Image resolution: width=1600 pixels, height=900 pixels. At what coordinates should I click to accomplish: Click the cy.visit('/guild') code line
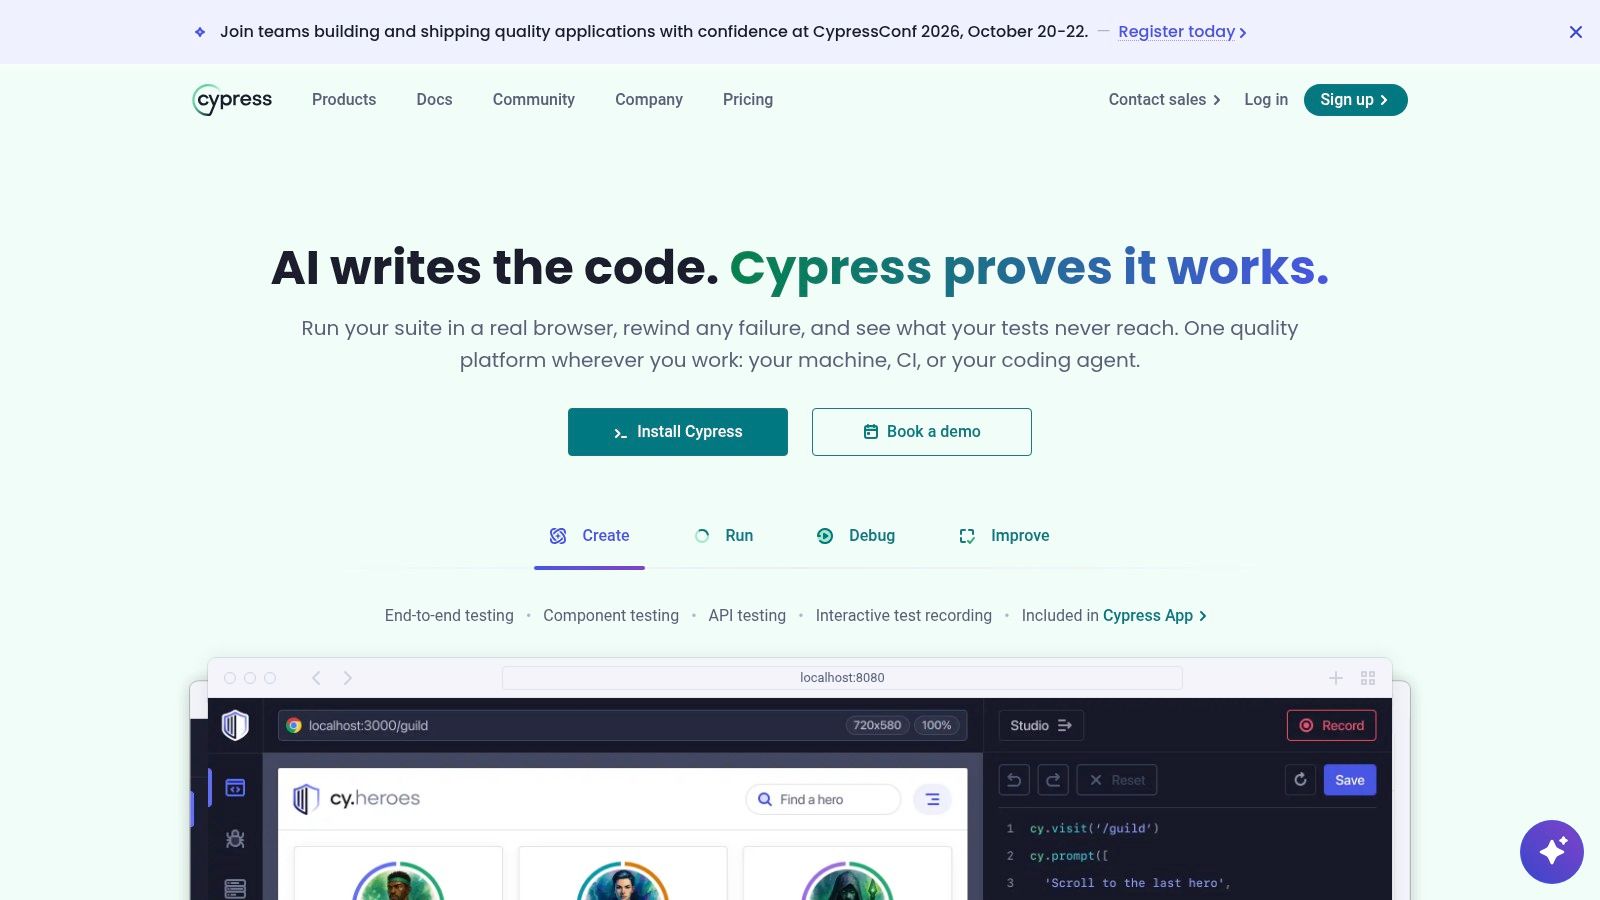1095,829
